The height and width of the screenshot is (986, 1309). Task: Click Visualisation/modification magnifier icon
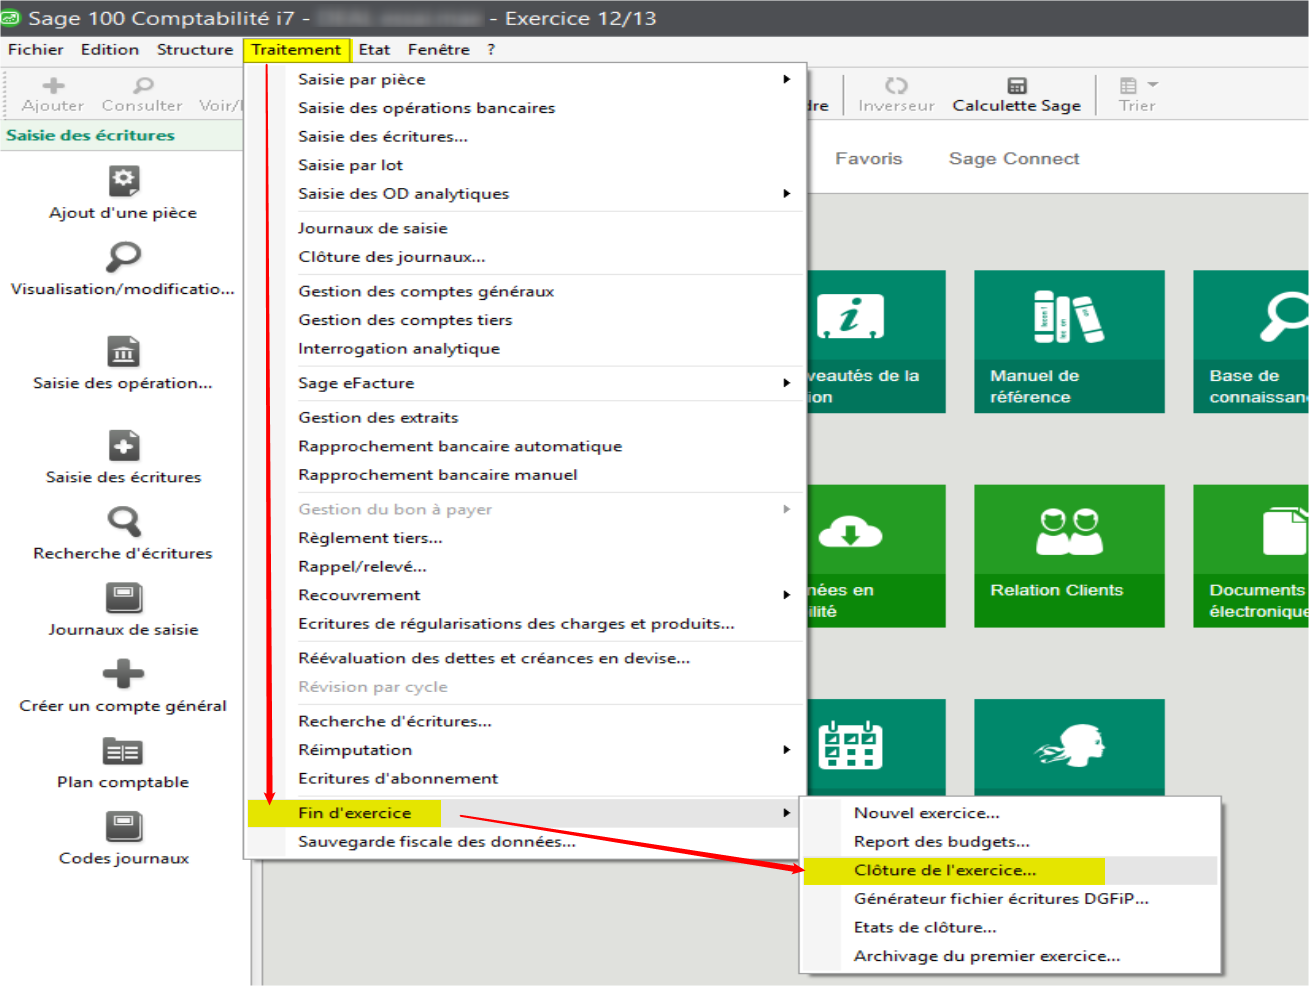point(123,257)
